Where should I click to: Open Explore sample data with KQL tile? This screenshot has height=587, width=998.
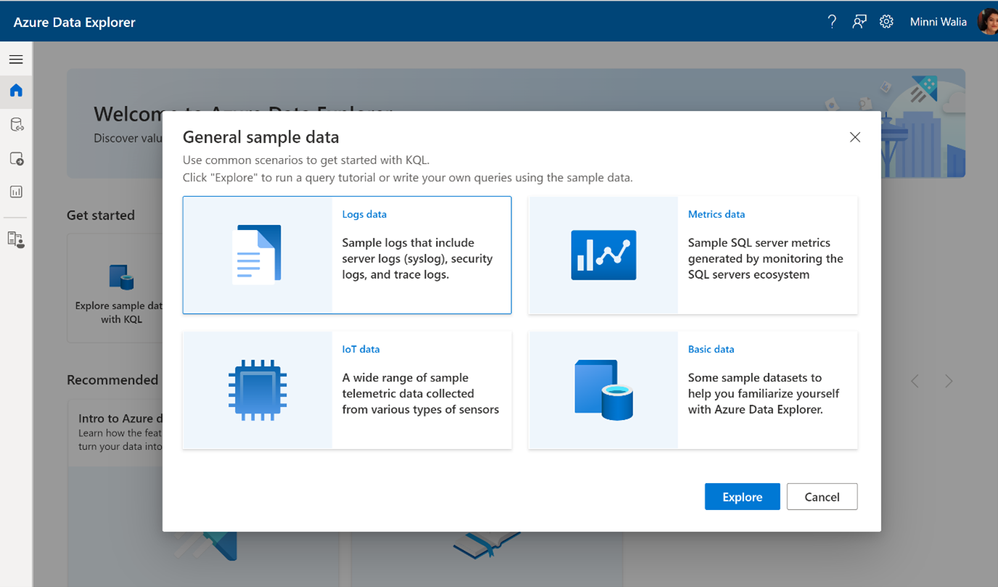click(115, 288)
